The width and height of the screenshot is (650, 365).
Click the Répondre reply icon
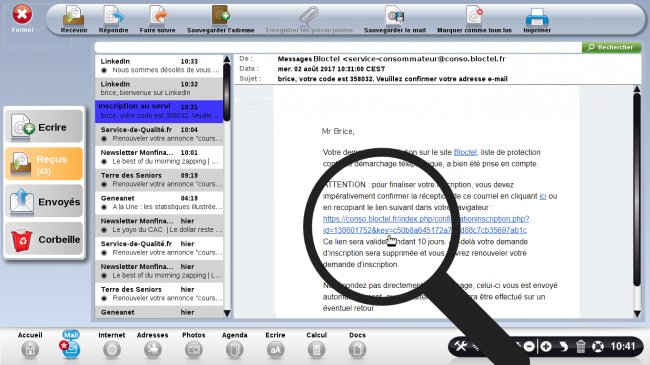point(113,17)
